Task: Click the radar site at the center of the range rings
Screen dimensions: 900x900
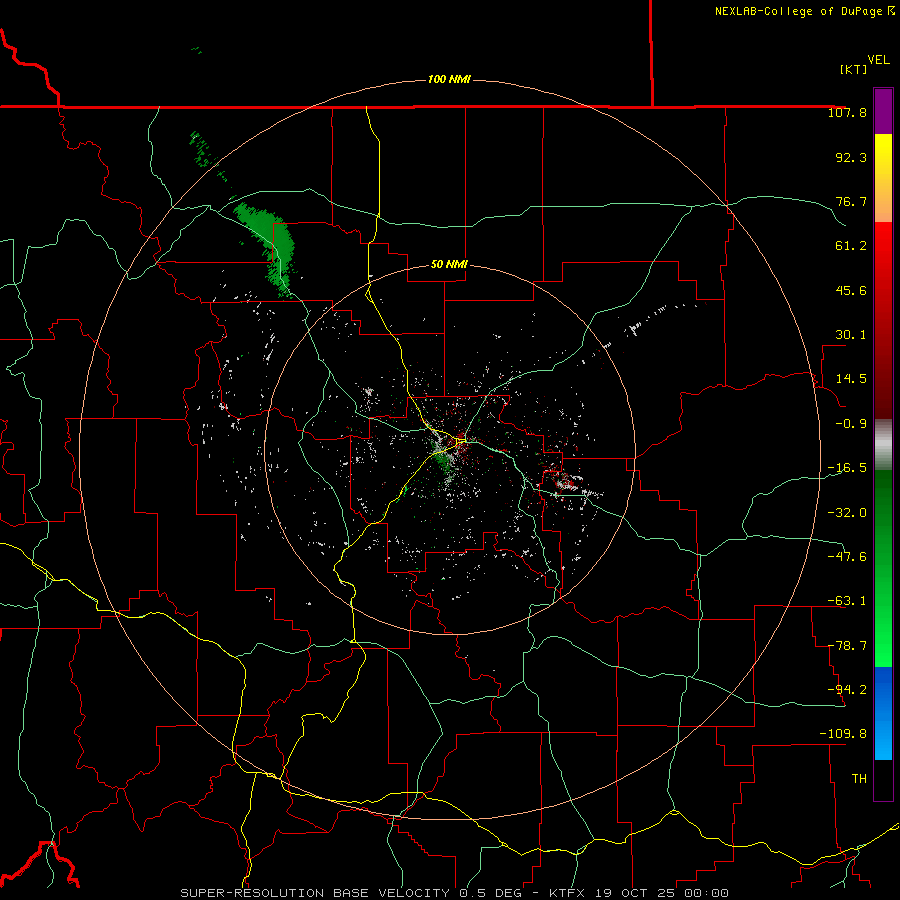Action: [449, 449]
